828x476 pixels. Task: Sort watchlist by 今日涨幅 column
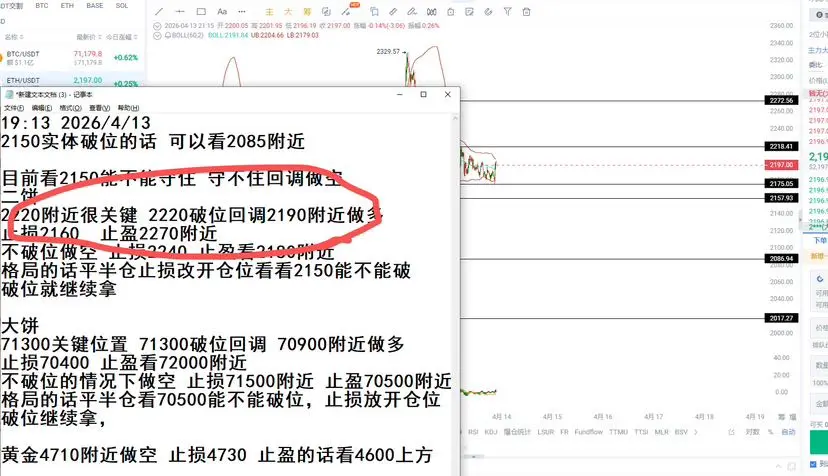pyautogui.click(x=121, y=37)
